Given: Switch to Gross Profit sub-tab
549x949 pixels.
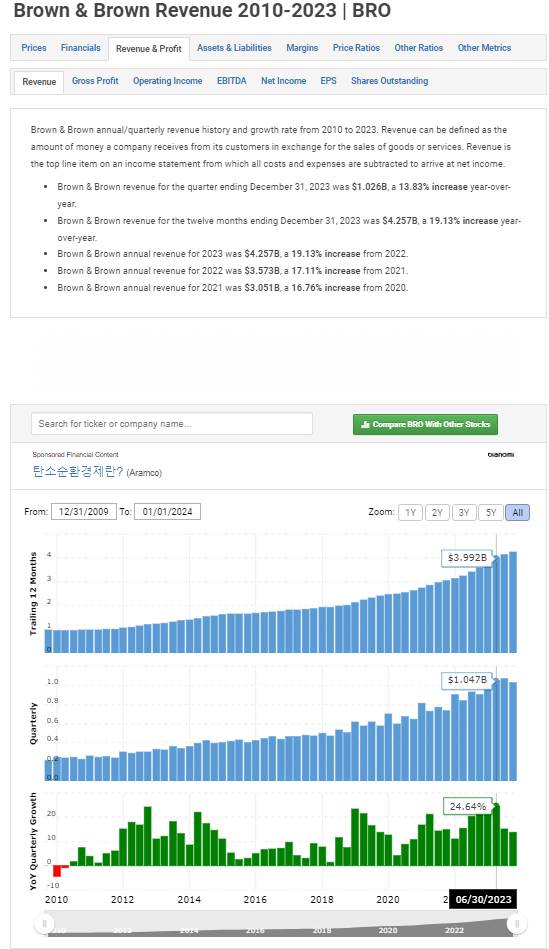Looking at the screenshot, I should tap(95, 80).
